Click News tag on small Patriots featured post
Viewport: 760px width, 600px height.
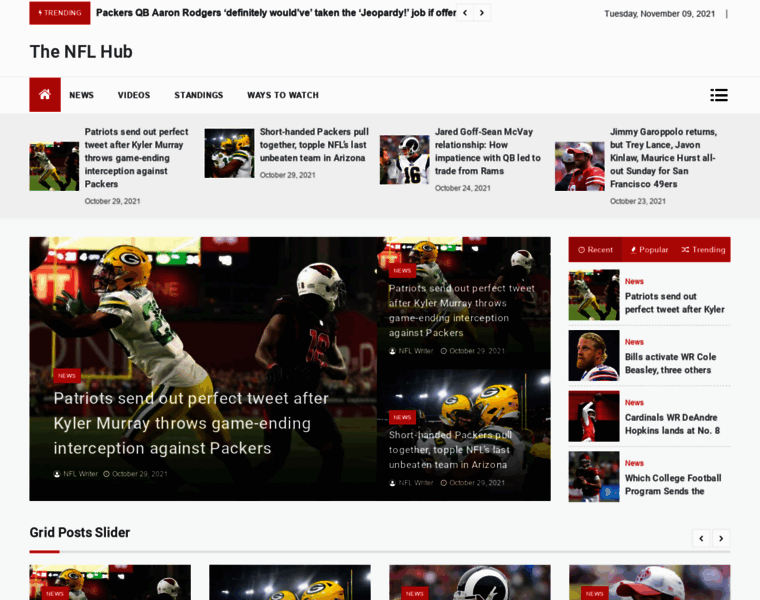(402, 271)
